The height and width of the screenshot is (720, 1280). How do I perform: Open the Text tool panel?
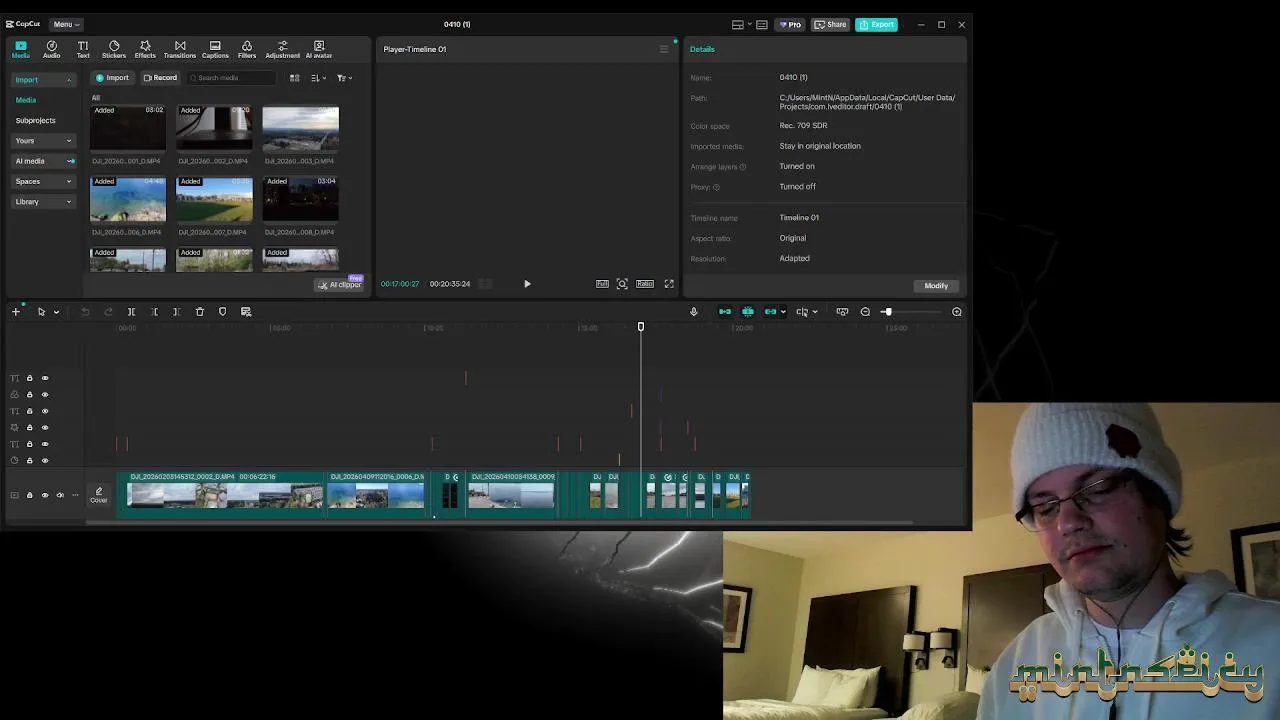coord(83,49)
